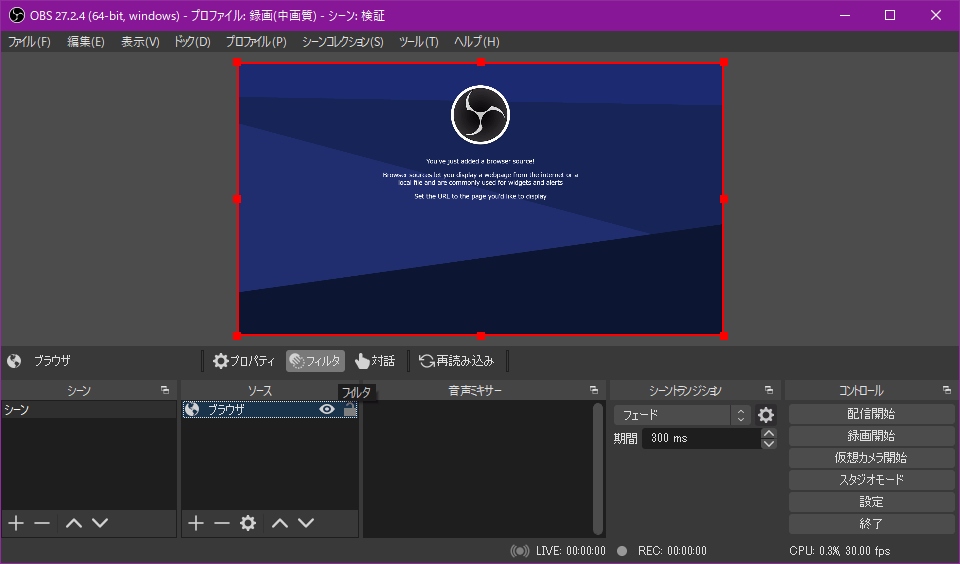Open the シーンコレクション(S) menu
Image resolution: width=960 pixels, height=564 pixels.
coord(342,42)
